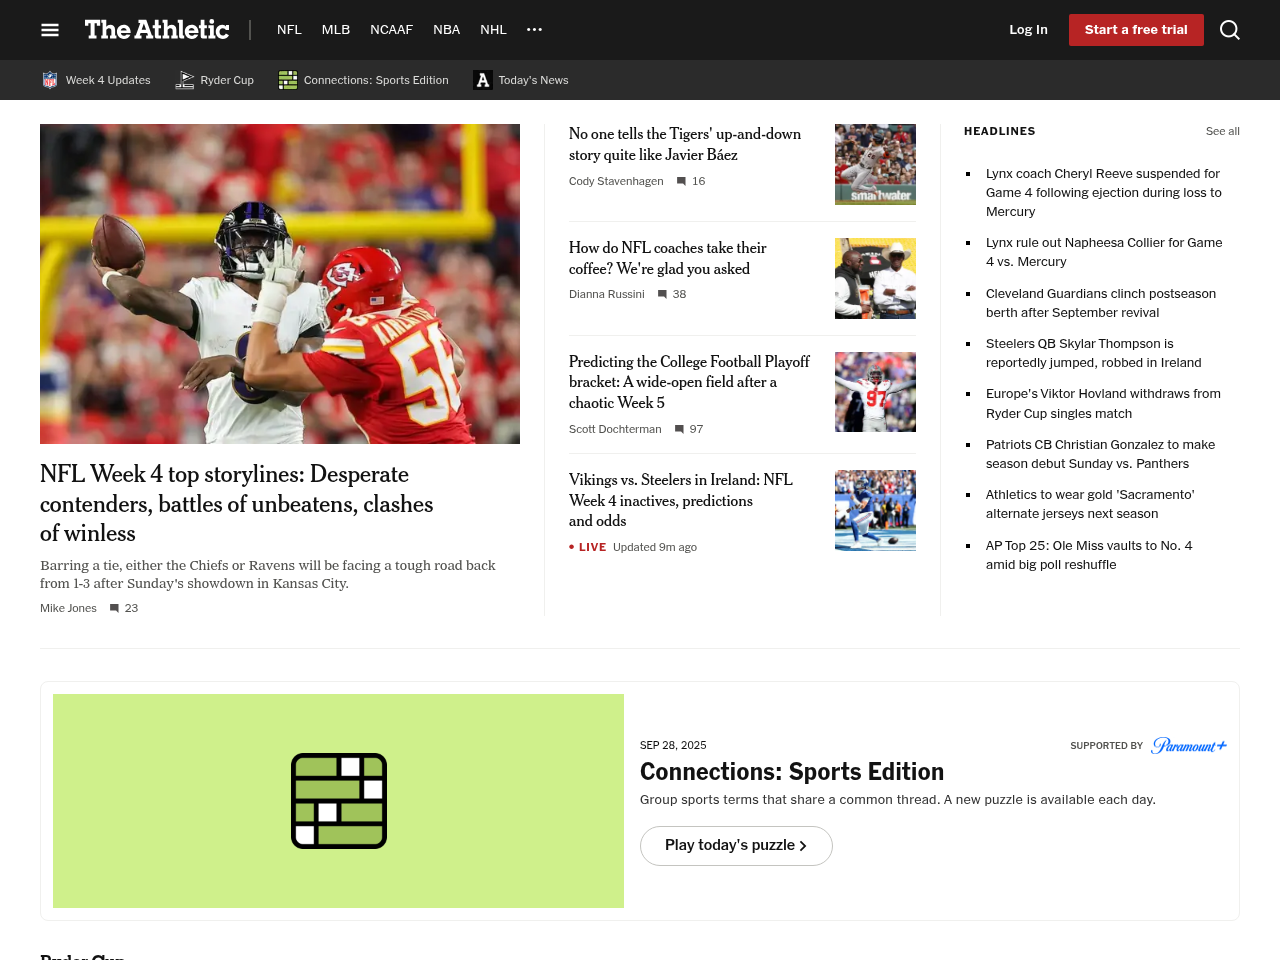This screenshot has height=960, width=1280.
Task: Click the Today's News 'A' icon
Action: coord(482,78)
